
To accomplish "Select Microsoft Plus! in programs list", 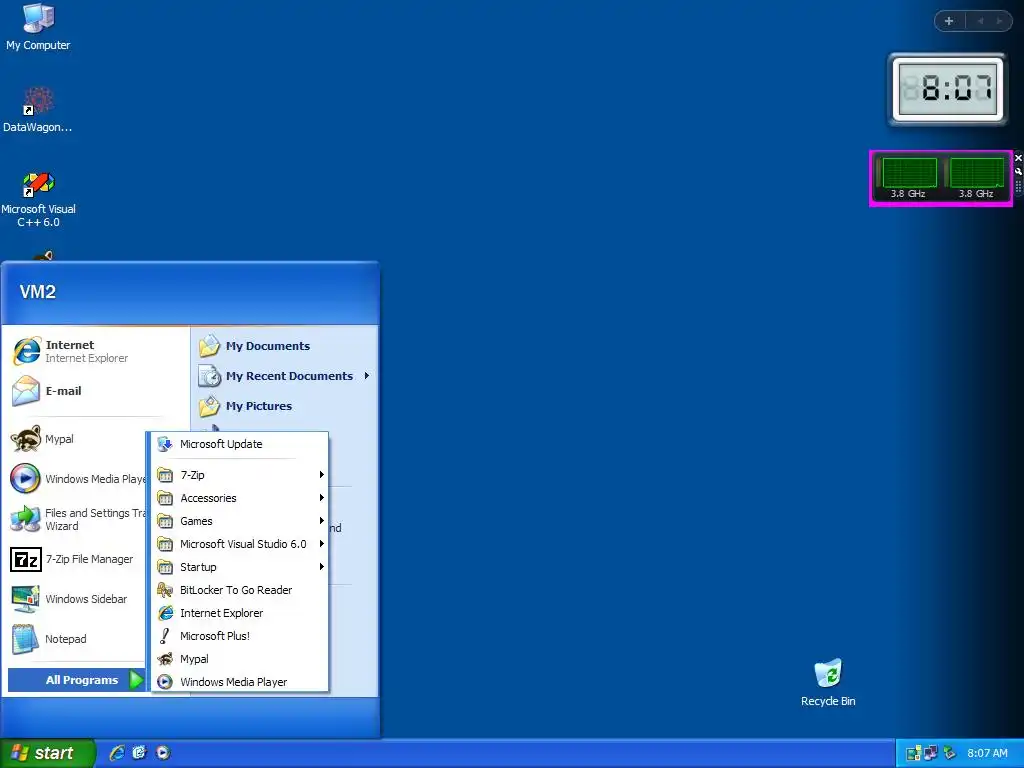I will coord(240,636).
